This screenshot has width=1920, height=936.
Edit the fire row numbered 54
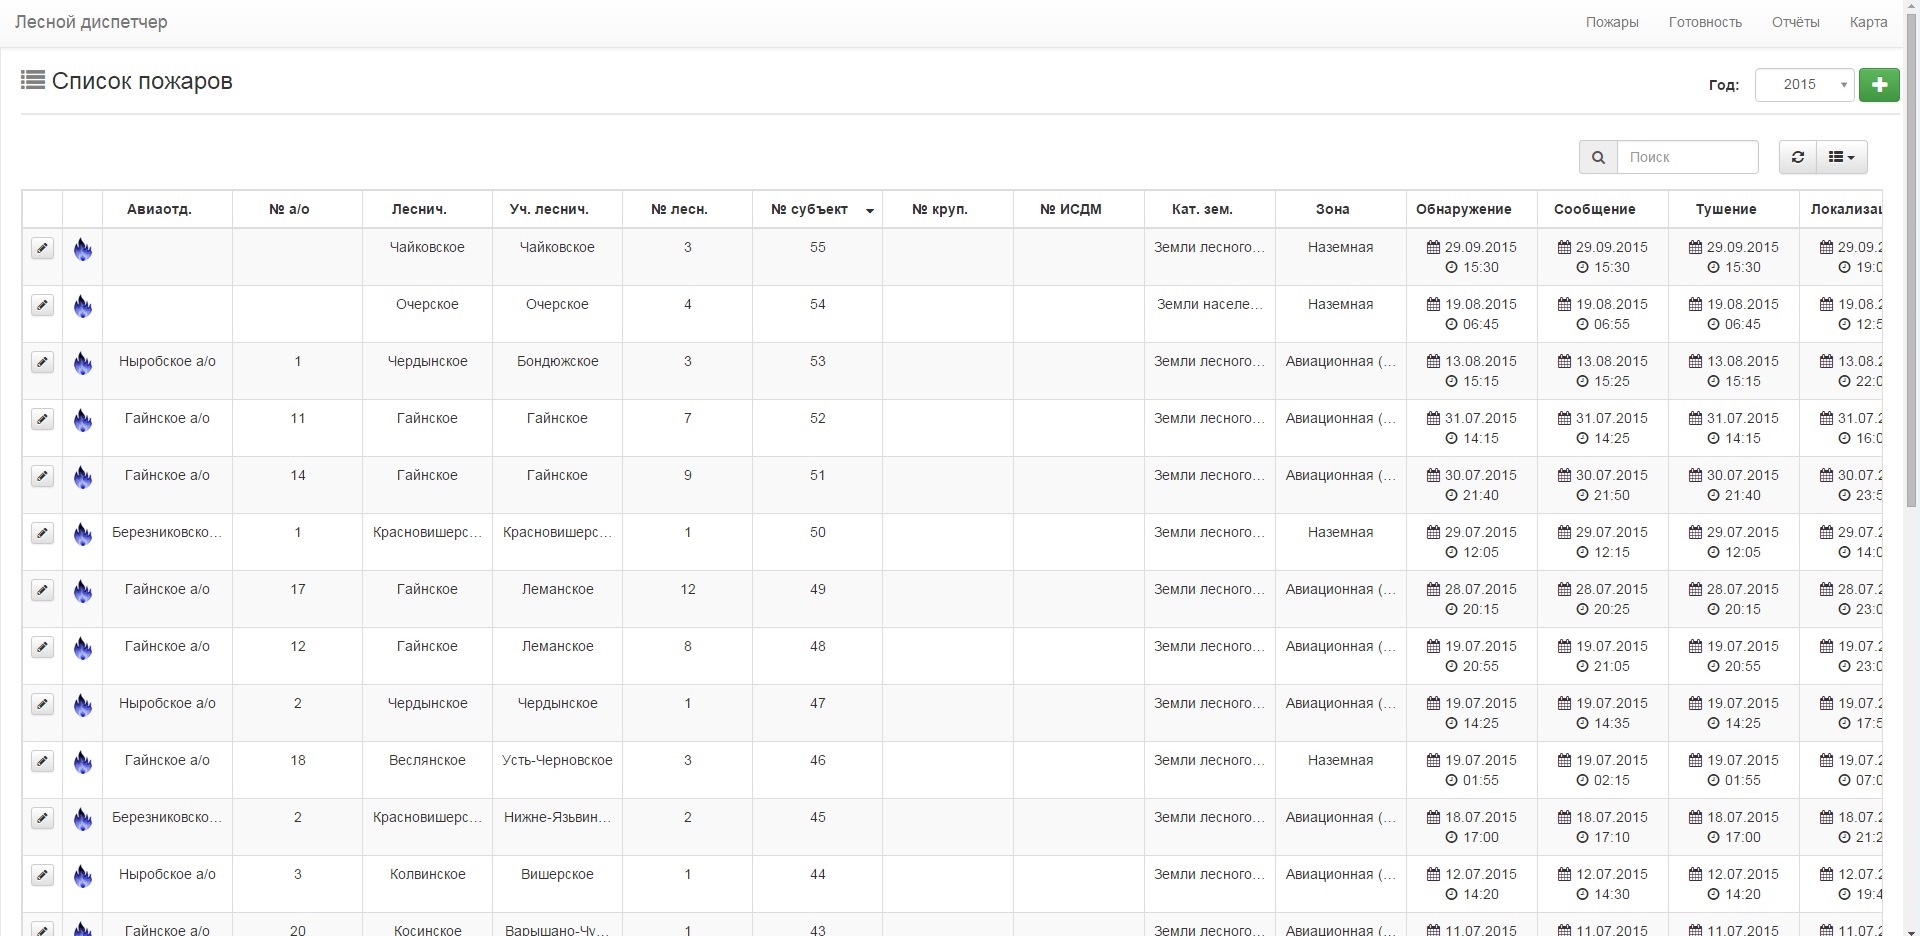pyautogui.click(x=42, y=305)
